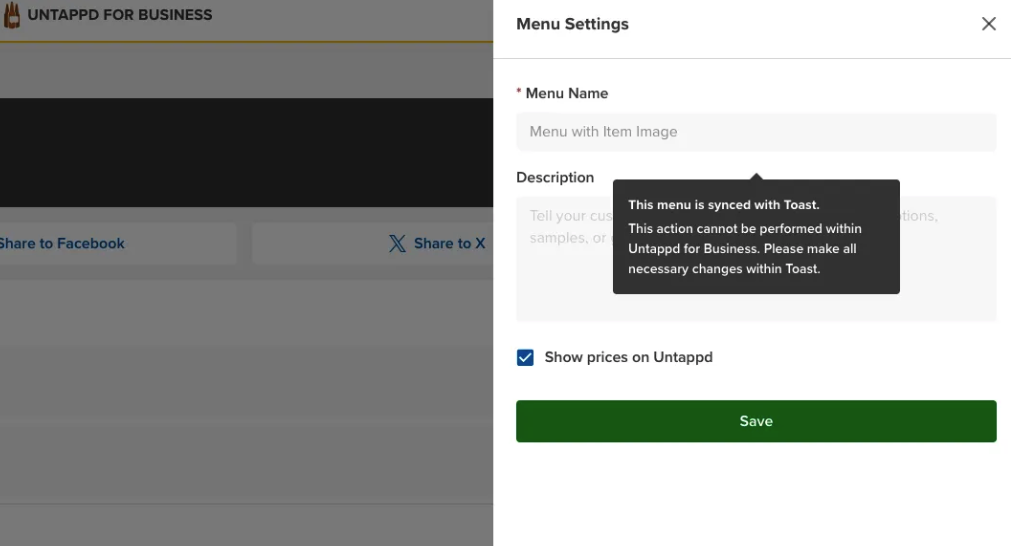The image size is (1011, 546).
Task: Click the tooltip's Toast instructions body text
Action: pos(744,249)
